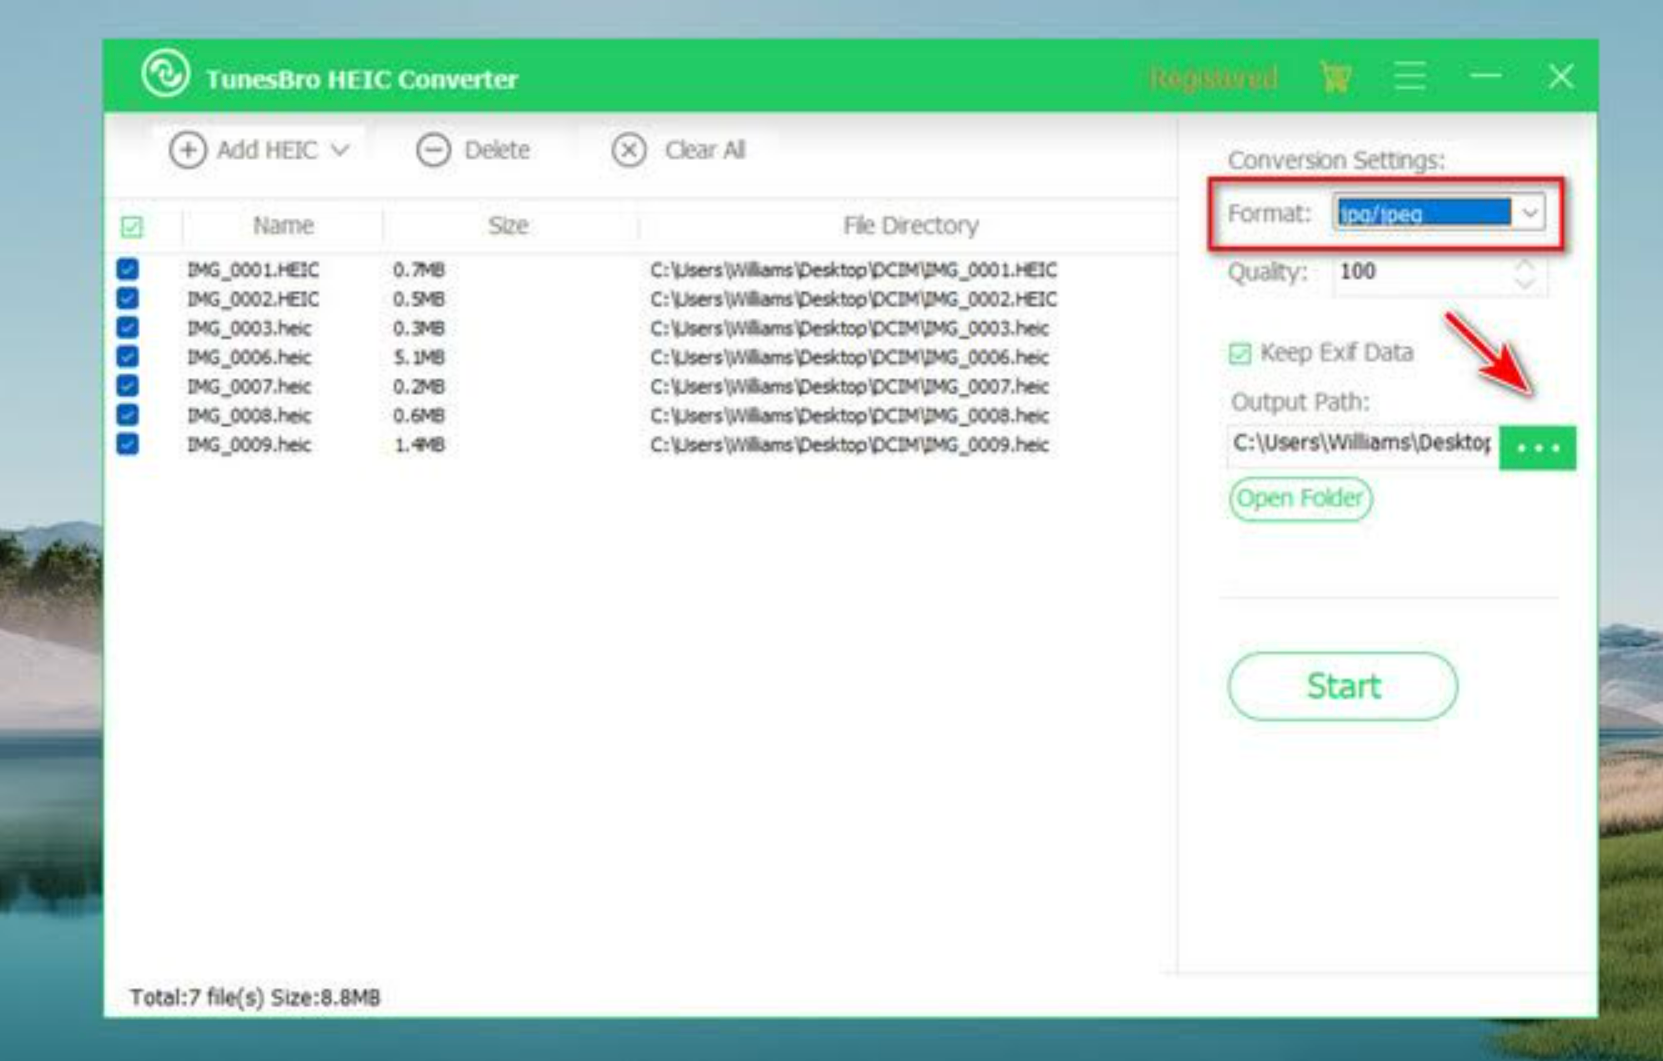The width and height of the screenshot is (1663, 1061).
Task: Open the shopping cart icon
Action: click(1335, 76)
